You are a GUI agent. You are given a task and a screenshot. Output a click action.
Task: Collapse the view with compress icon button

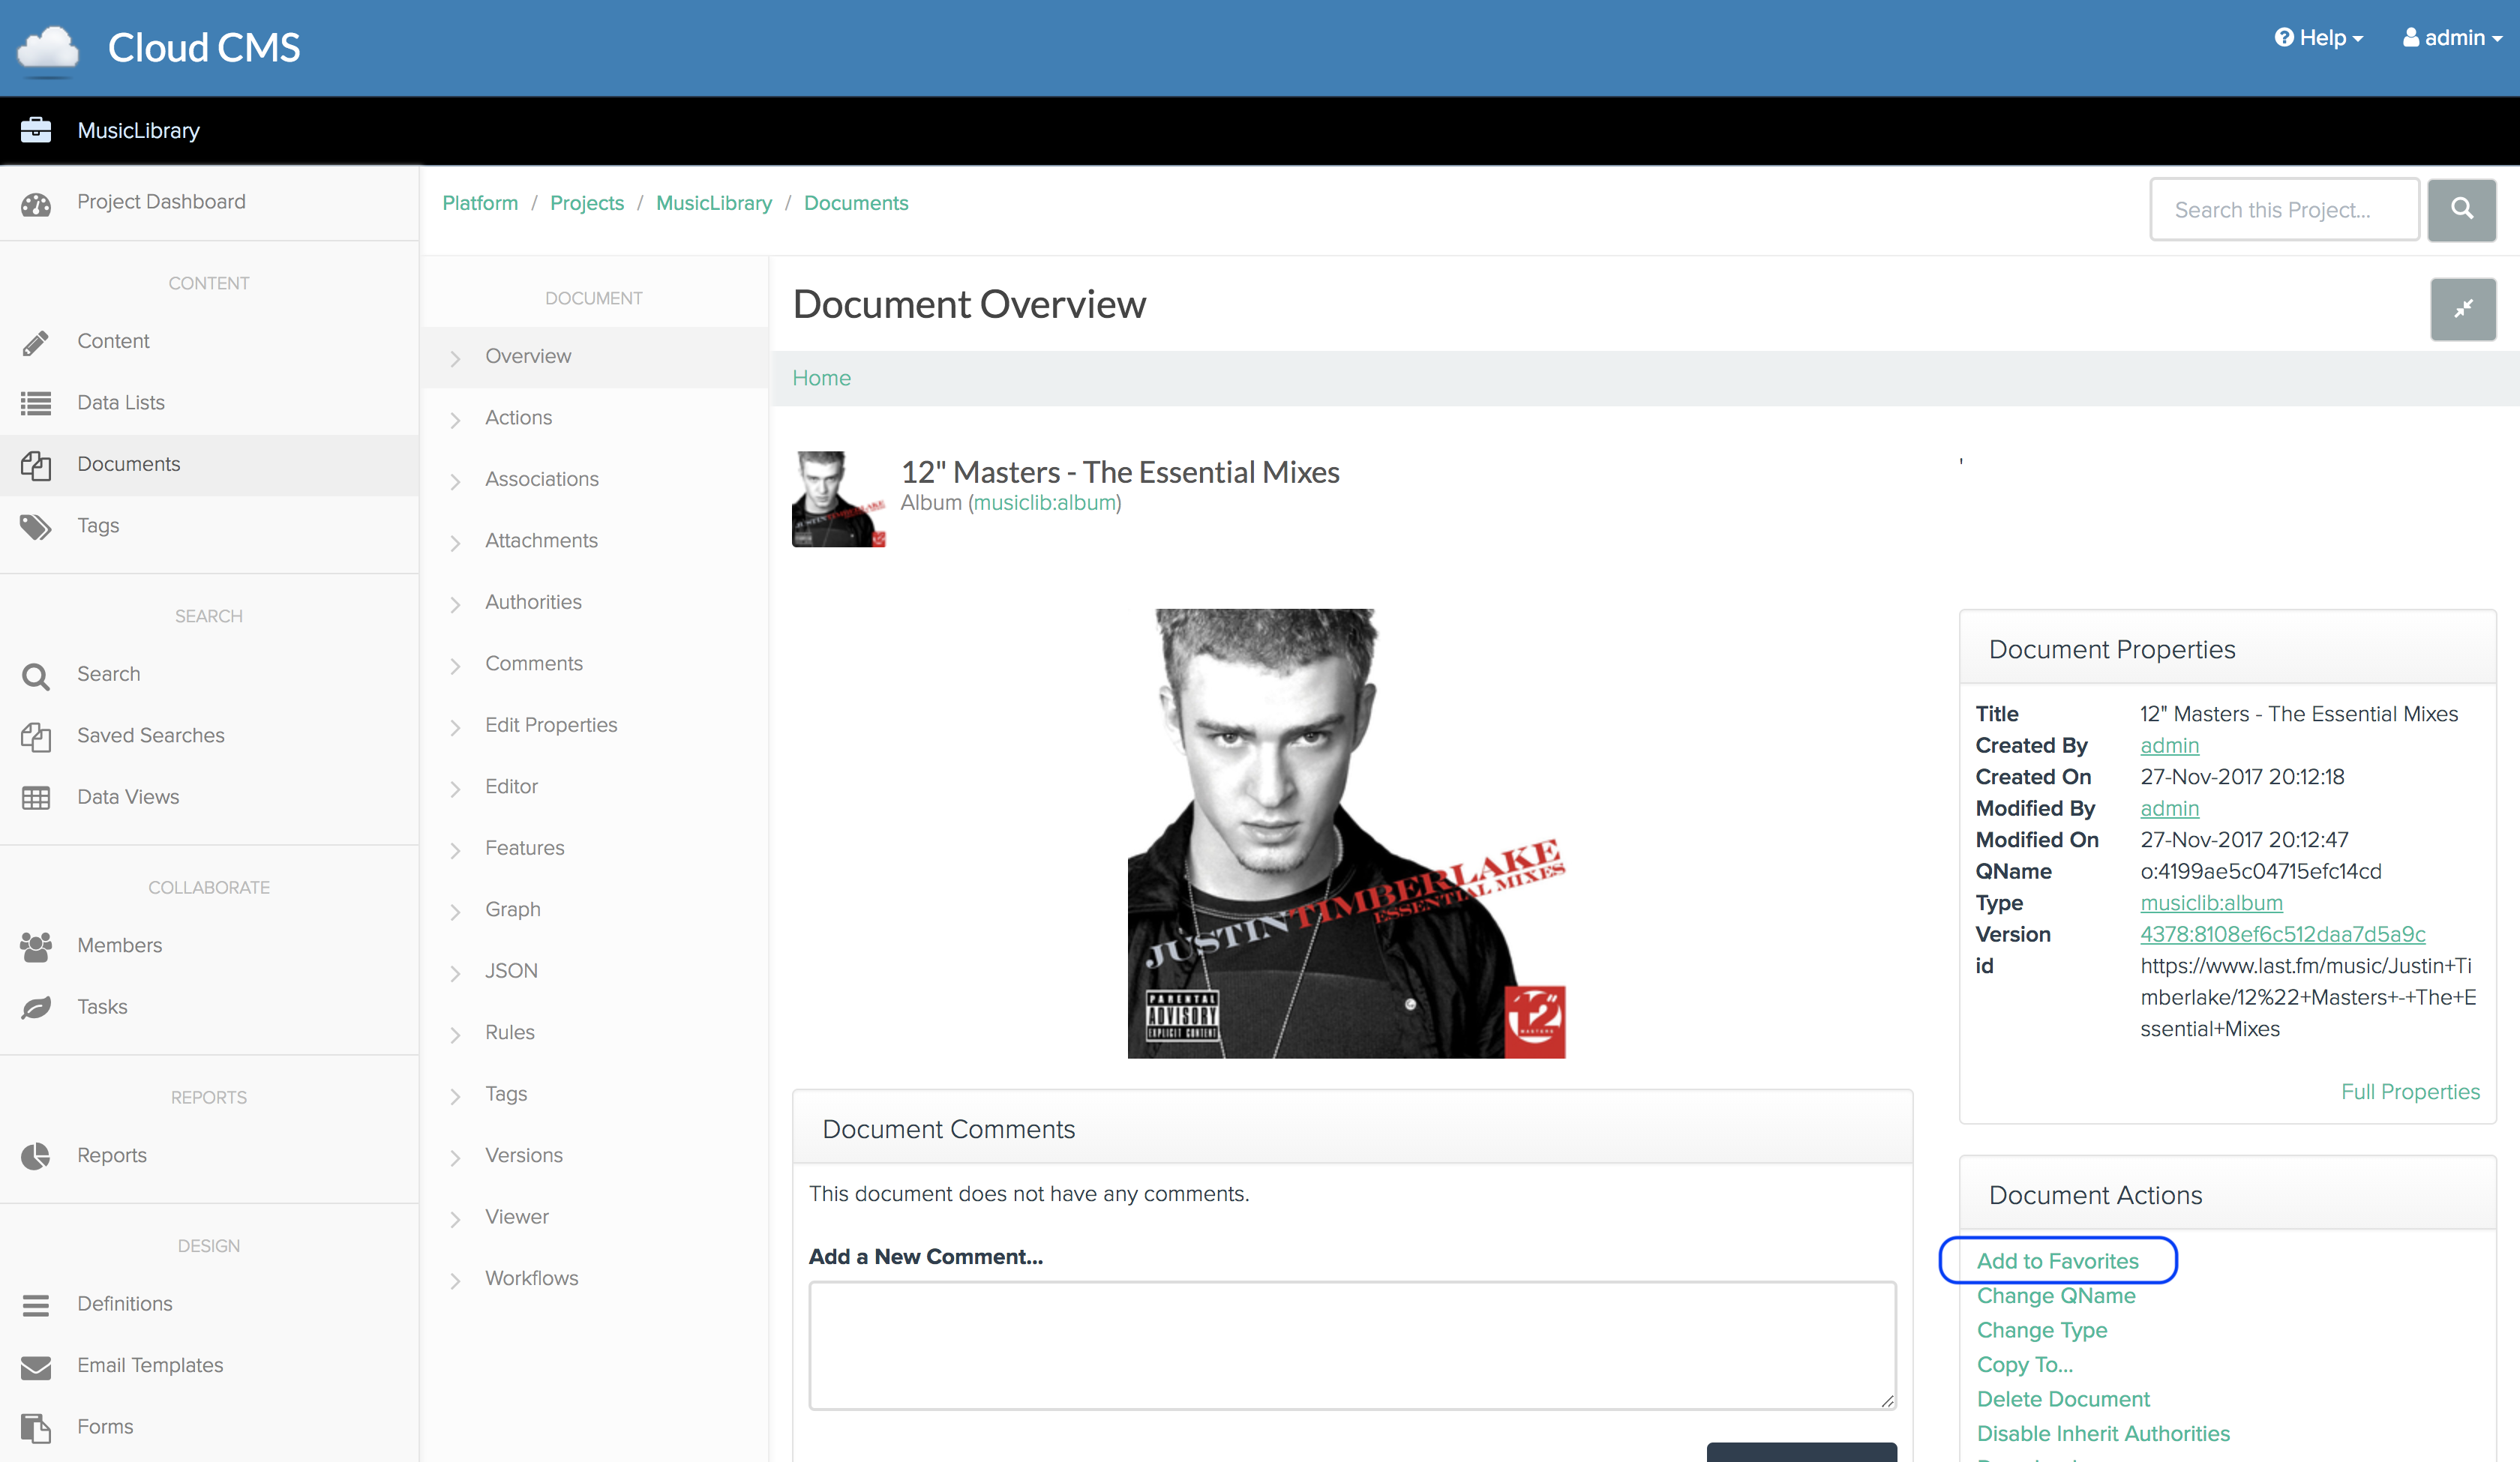[2463, 309]
